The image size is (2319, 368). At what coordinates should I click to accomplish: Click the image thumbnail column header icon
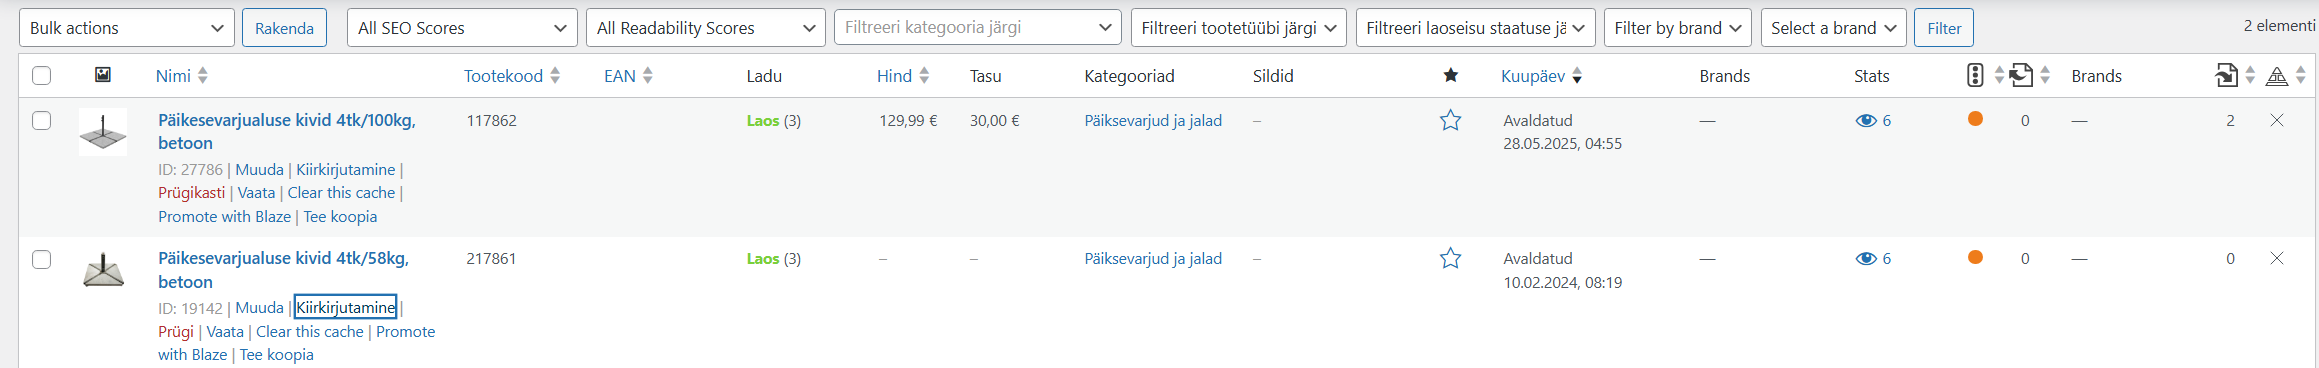tap(103, 75)
